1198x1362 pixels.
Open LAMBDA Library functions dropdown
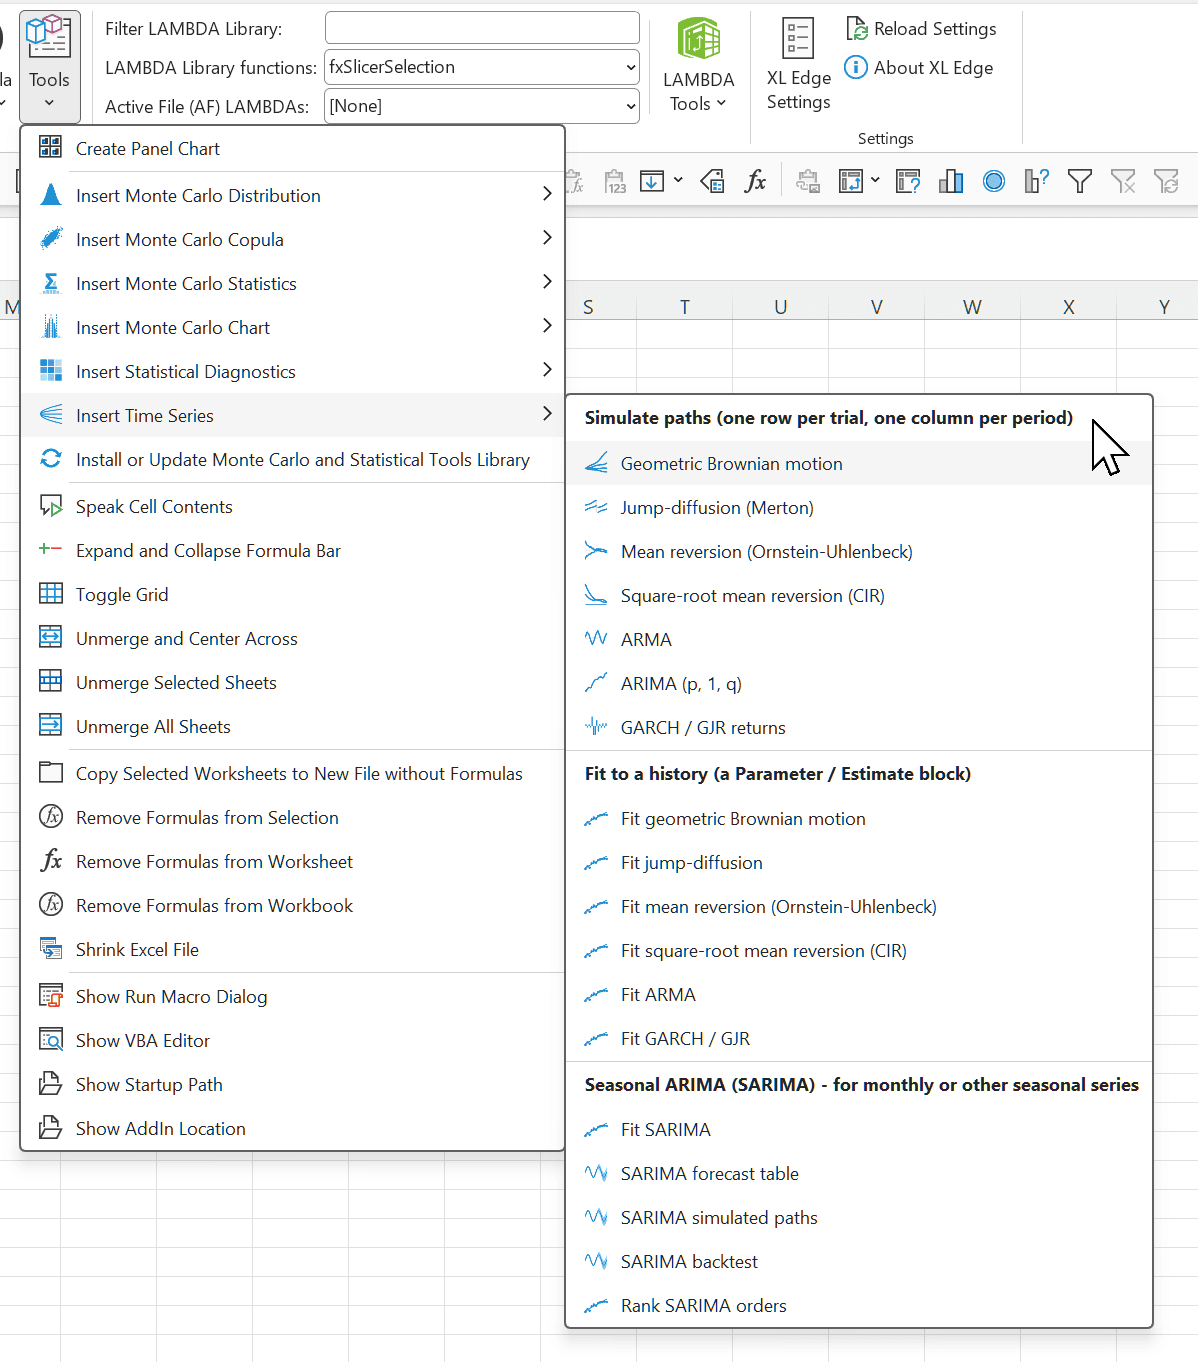point(482,67)
